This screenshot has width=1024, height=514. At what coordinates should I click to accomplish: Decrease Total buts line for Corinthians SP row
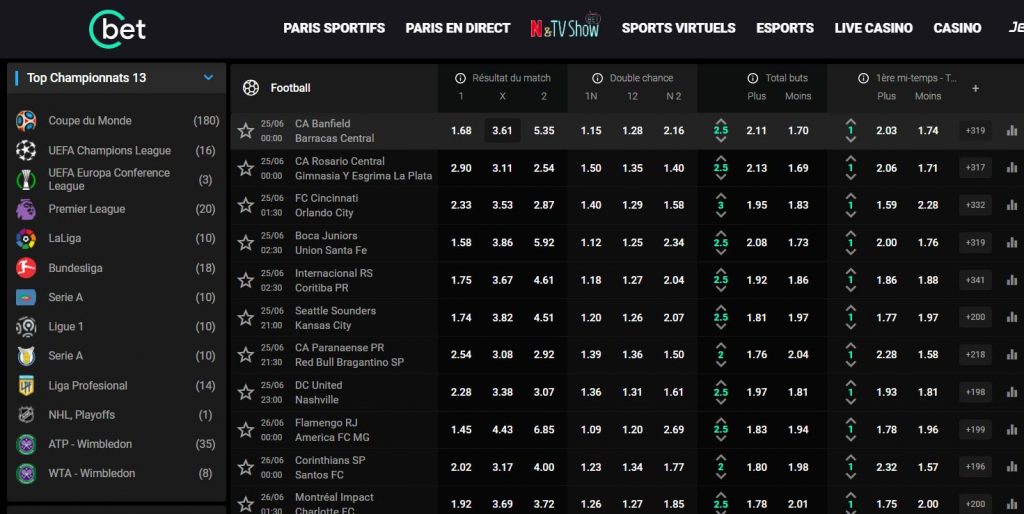pyautogui.click(x=720, y=476)
